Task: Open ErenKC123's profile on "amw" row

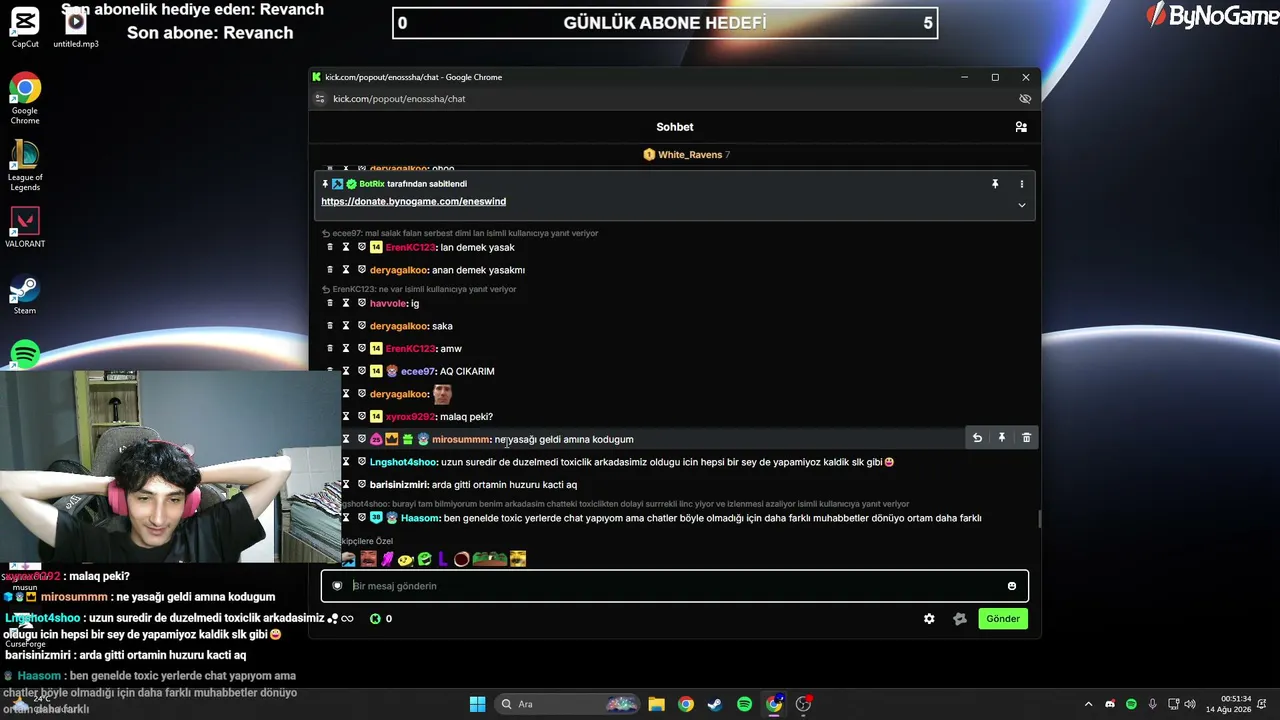Action: 410,348
